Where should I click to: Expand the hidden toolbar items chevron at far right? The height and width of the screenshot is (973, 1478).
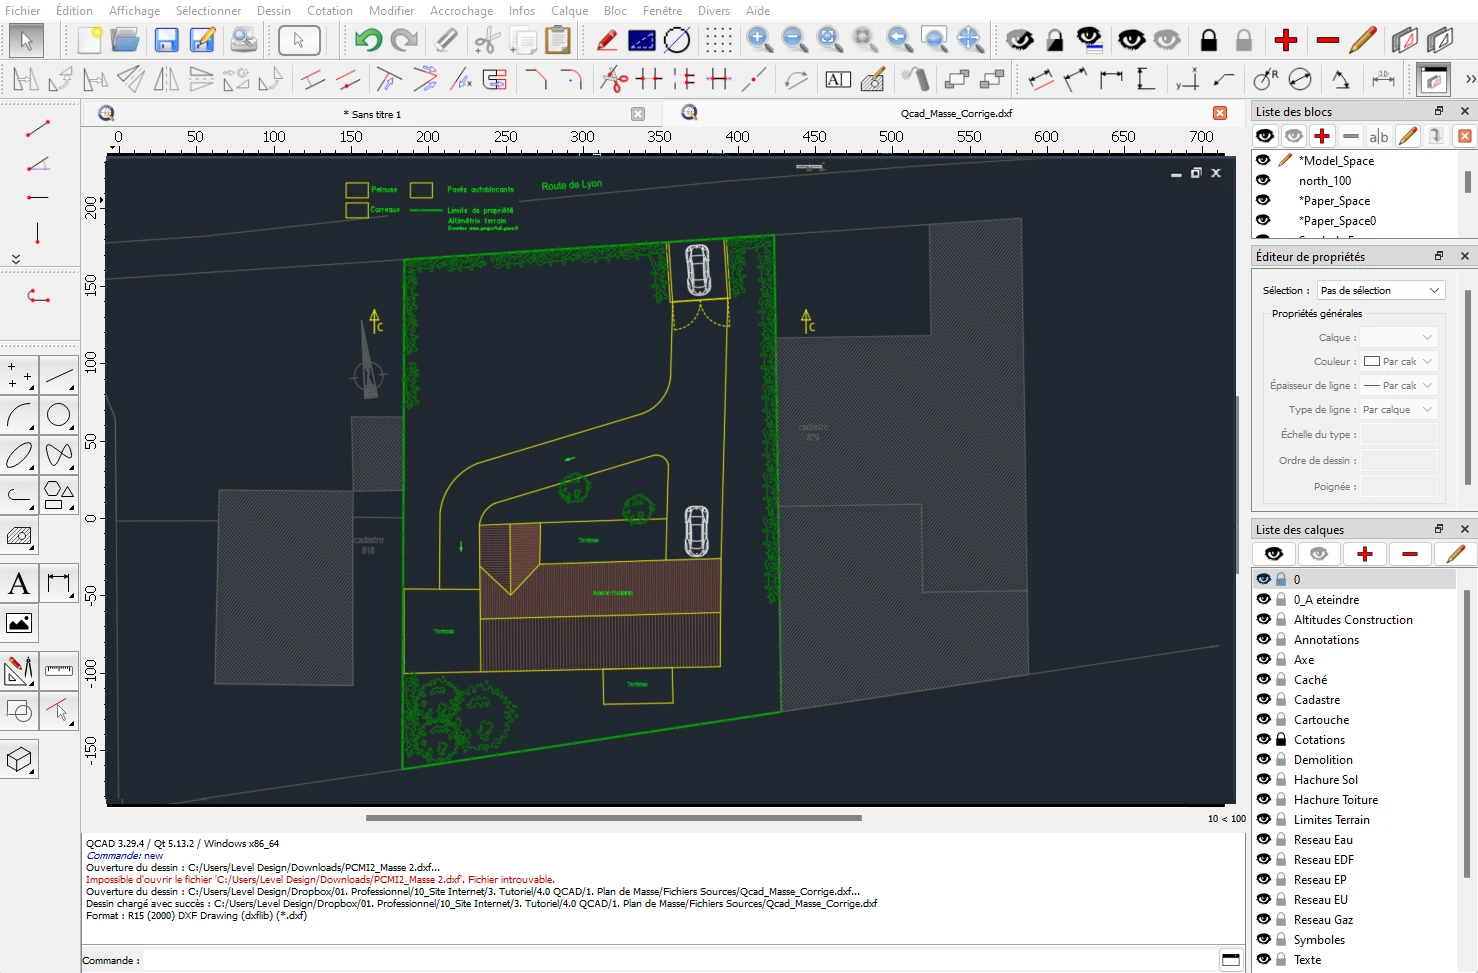coord(1470,78)
